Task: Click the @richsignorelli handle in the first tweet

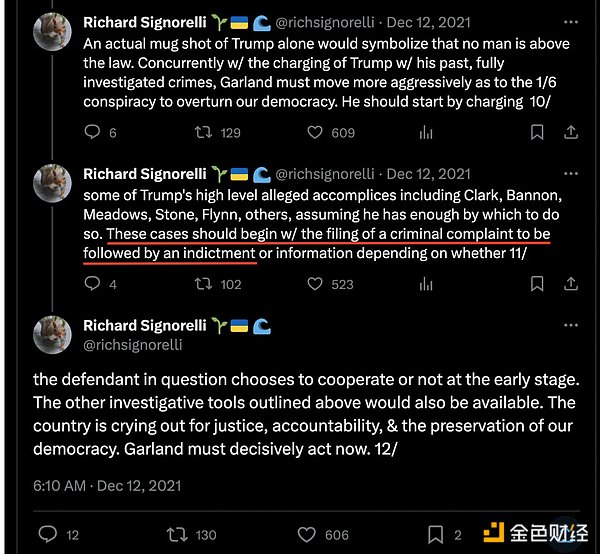Action: point(324,21)
